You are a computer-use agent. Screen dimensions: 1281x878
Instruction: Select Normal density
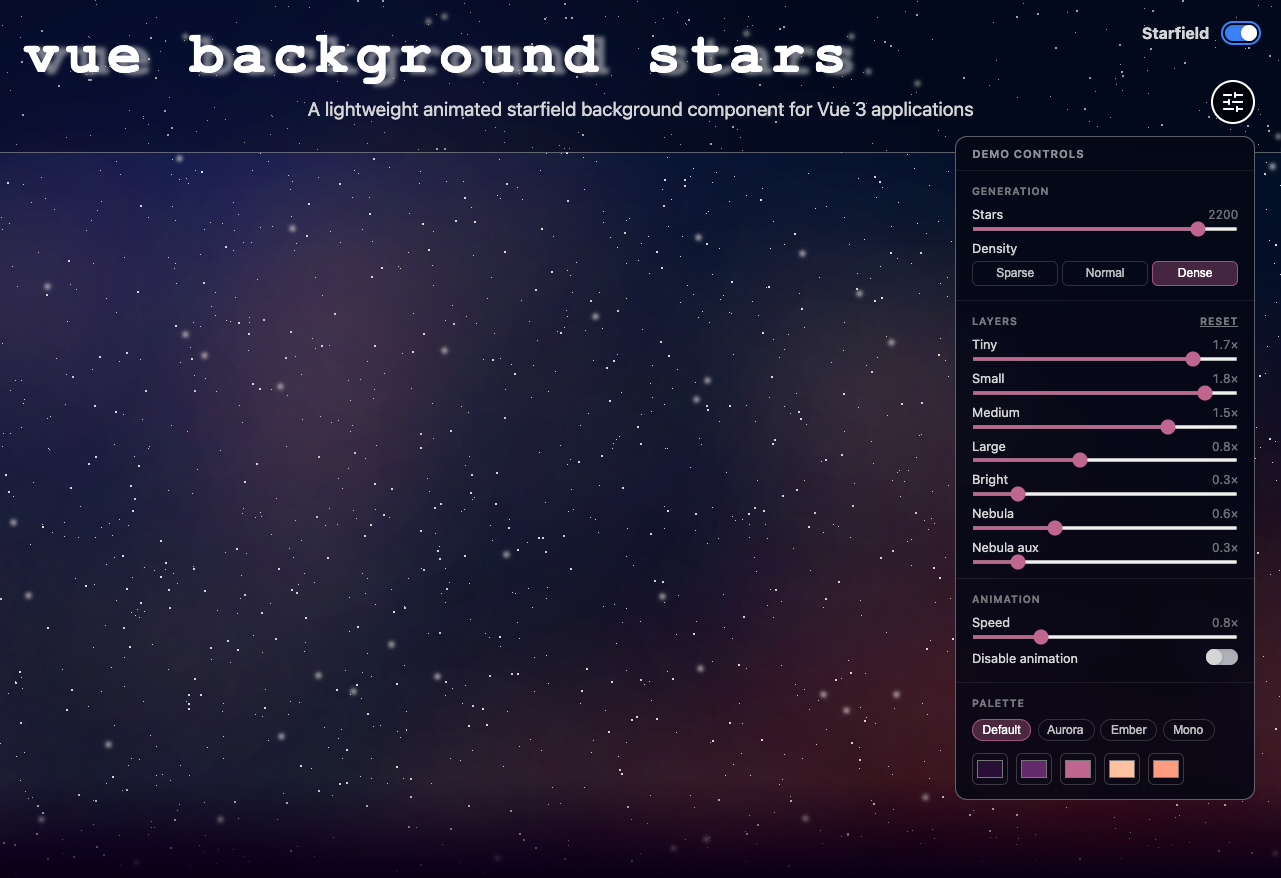1105,273
